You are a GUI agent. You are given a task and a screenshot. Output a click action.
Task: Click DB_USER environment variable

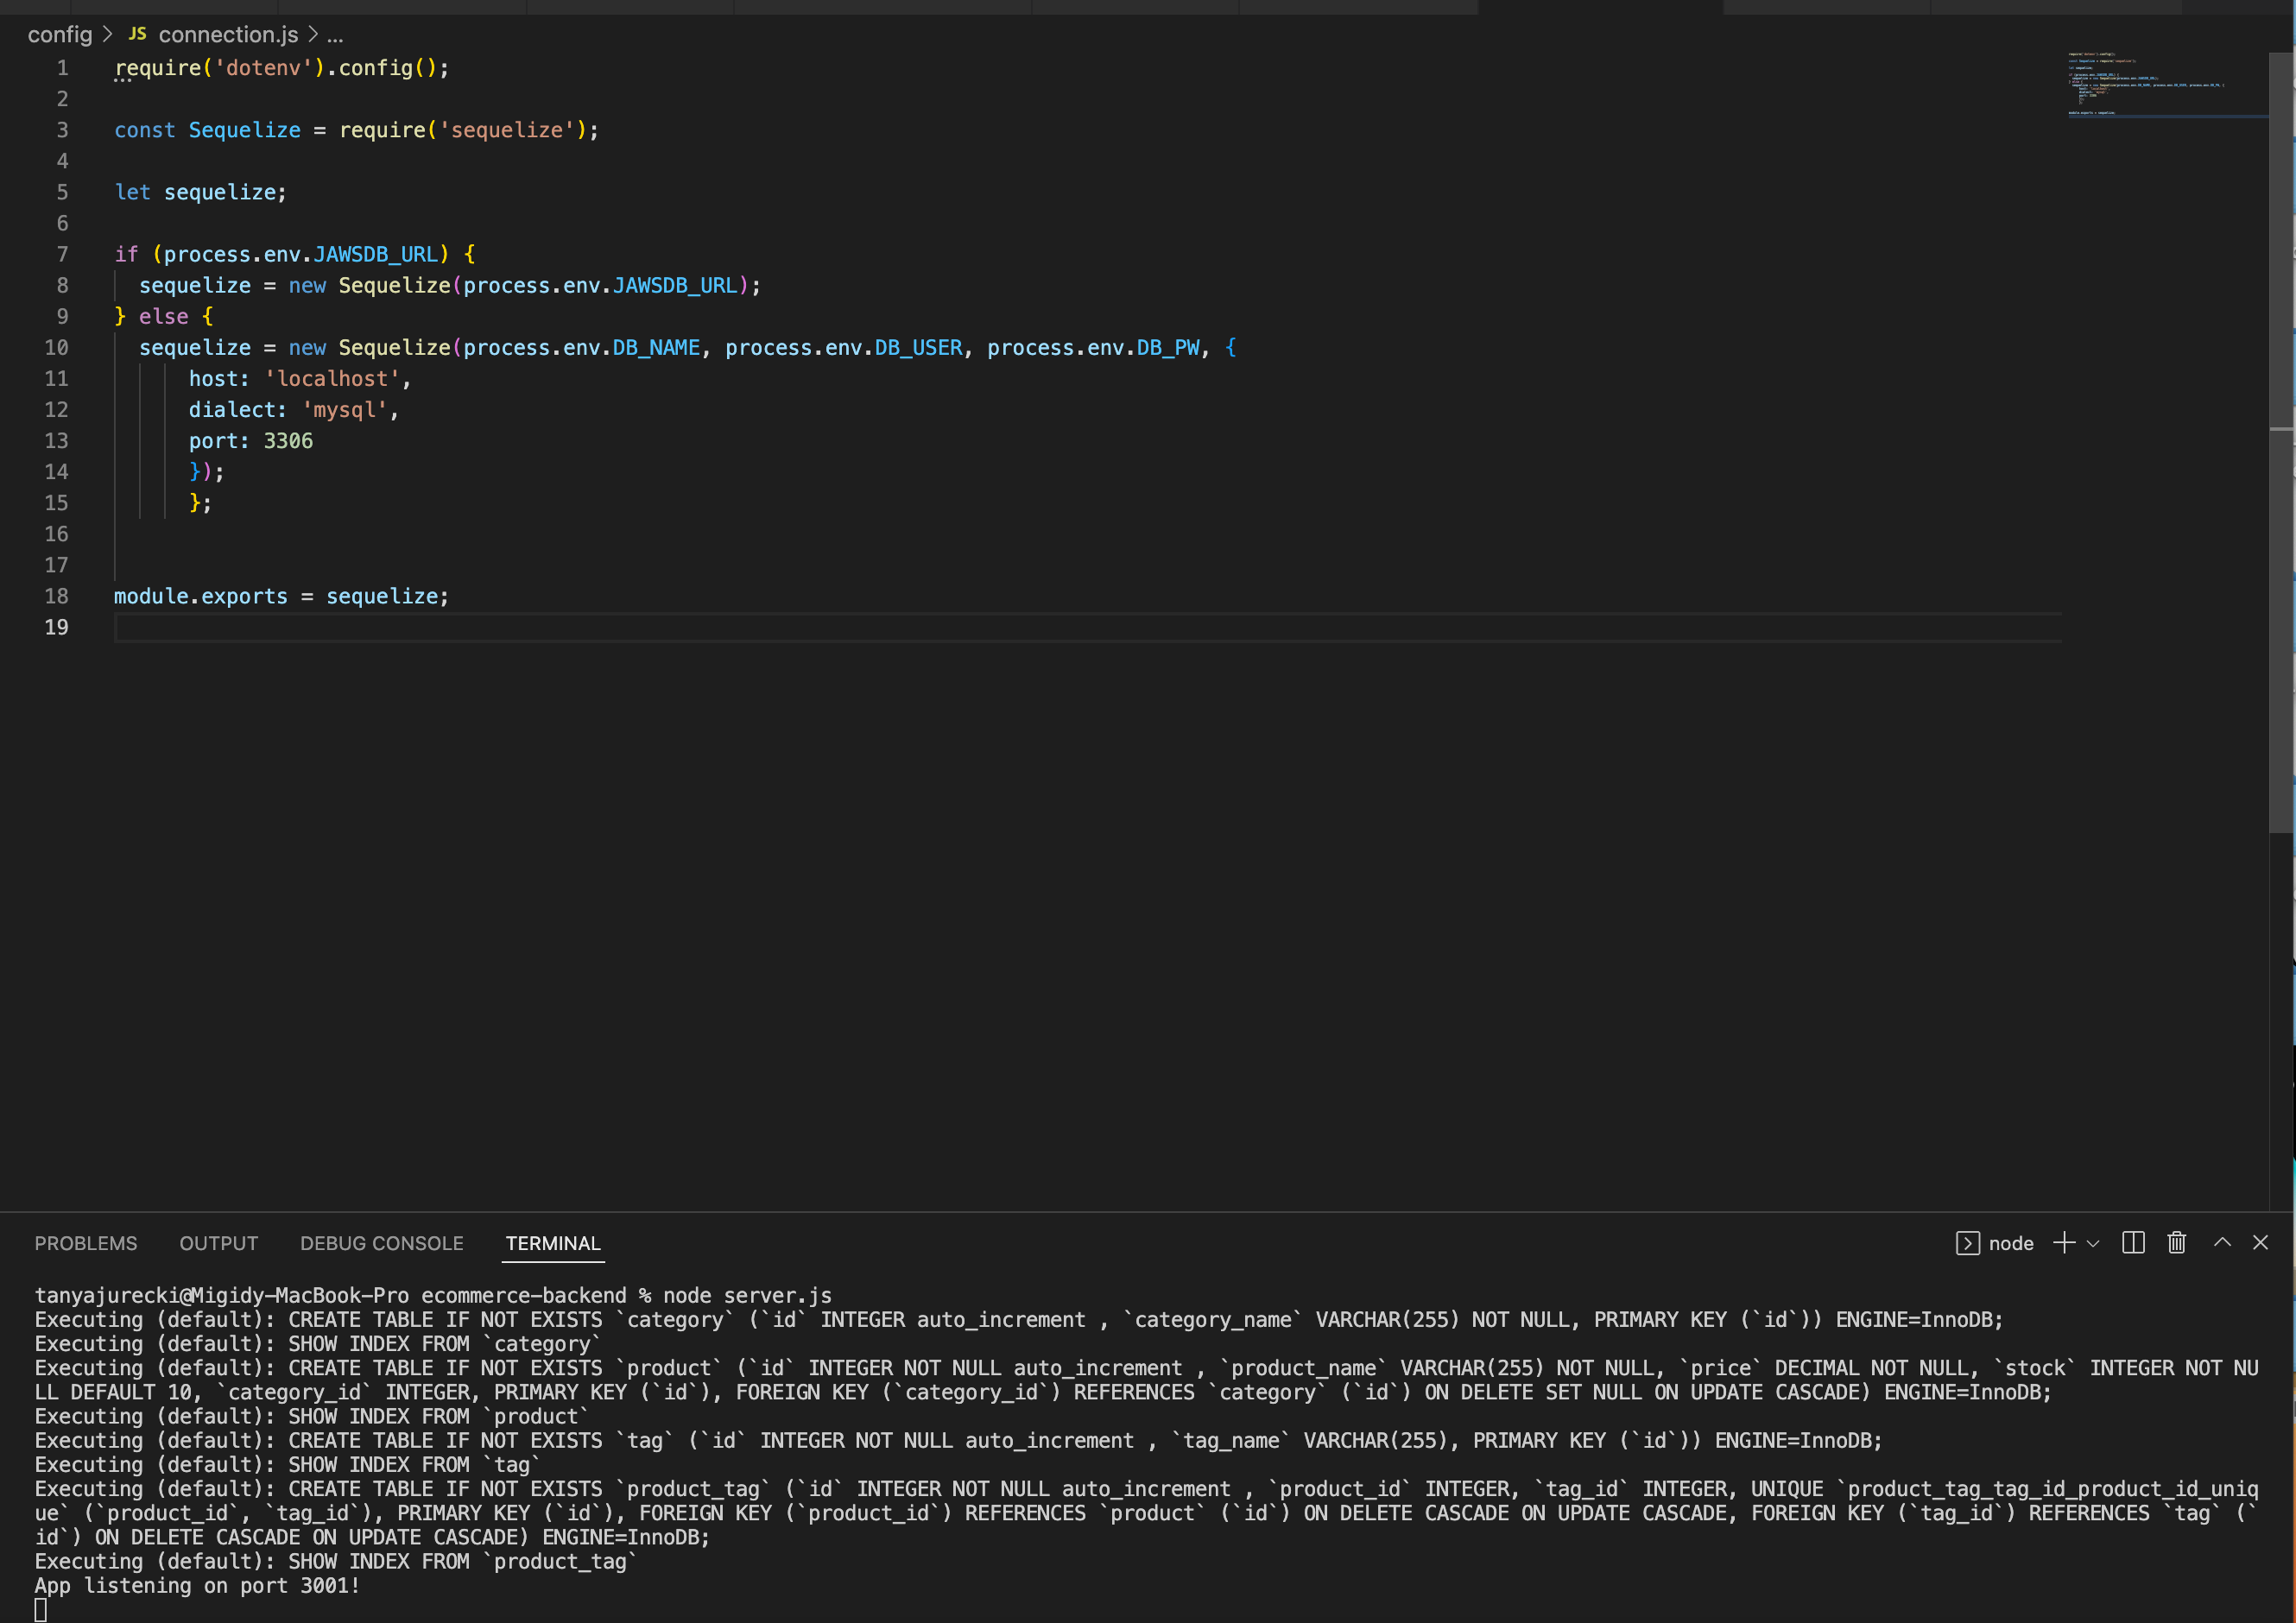pos(918,347)
